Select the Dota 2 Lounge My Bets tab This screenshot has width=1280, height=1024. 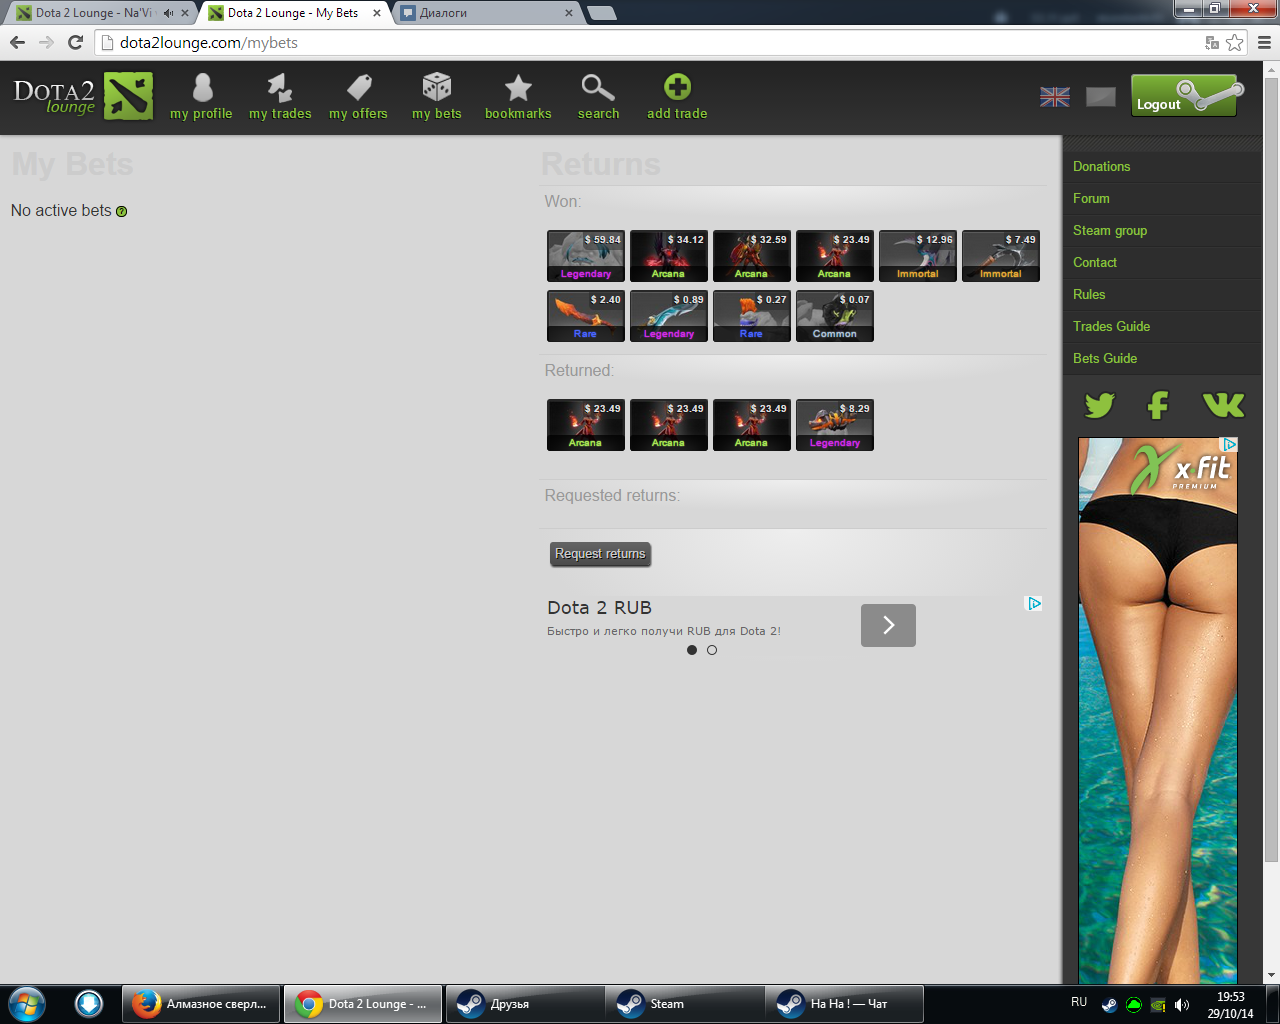[x=292, y=13]
